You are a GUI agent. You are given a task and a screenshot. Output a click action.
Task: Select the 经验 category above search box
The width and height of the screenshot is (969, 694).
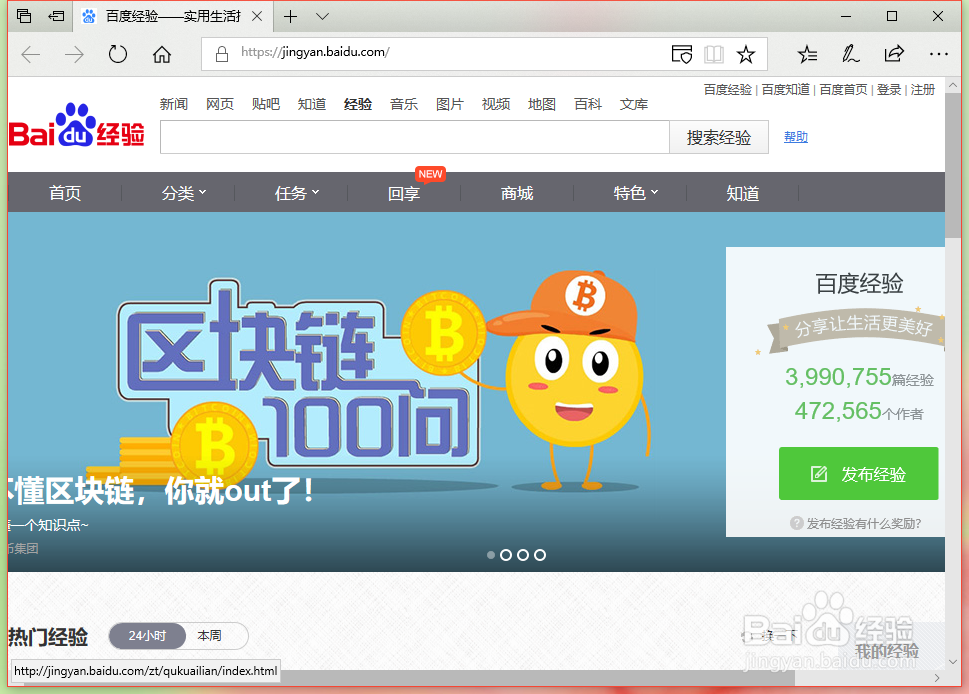[x=358, y=104]
